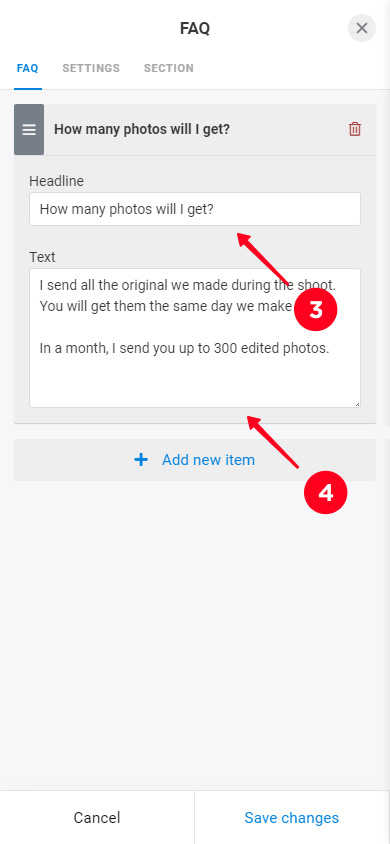Screen dimensions: 390x844
Task: Click red annotation circle number 3
Action: [x=316, y=310]
